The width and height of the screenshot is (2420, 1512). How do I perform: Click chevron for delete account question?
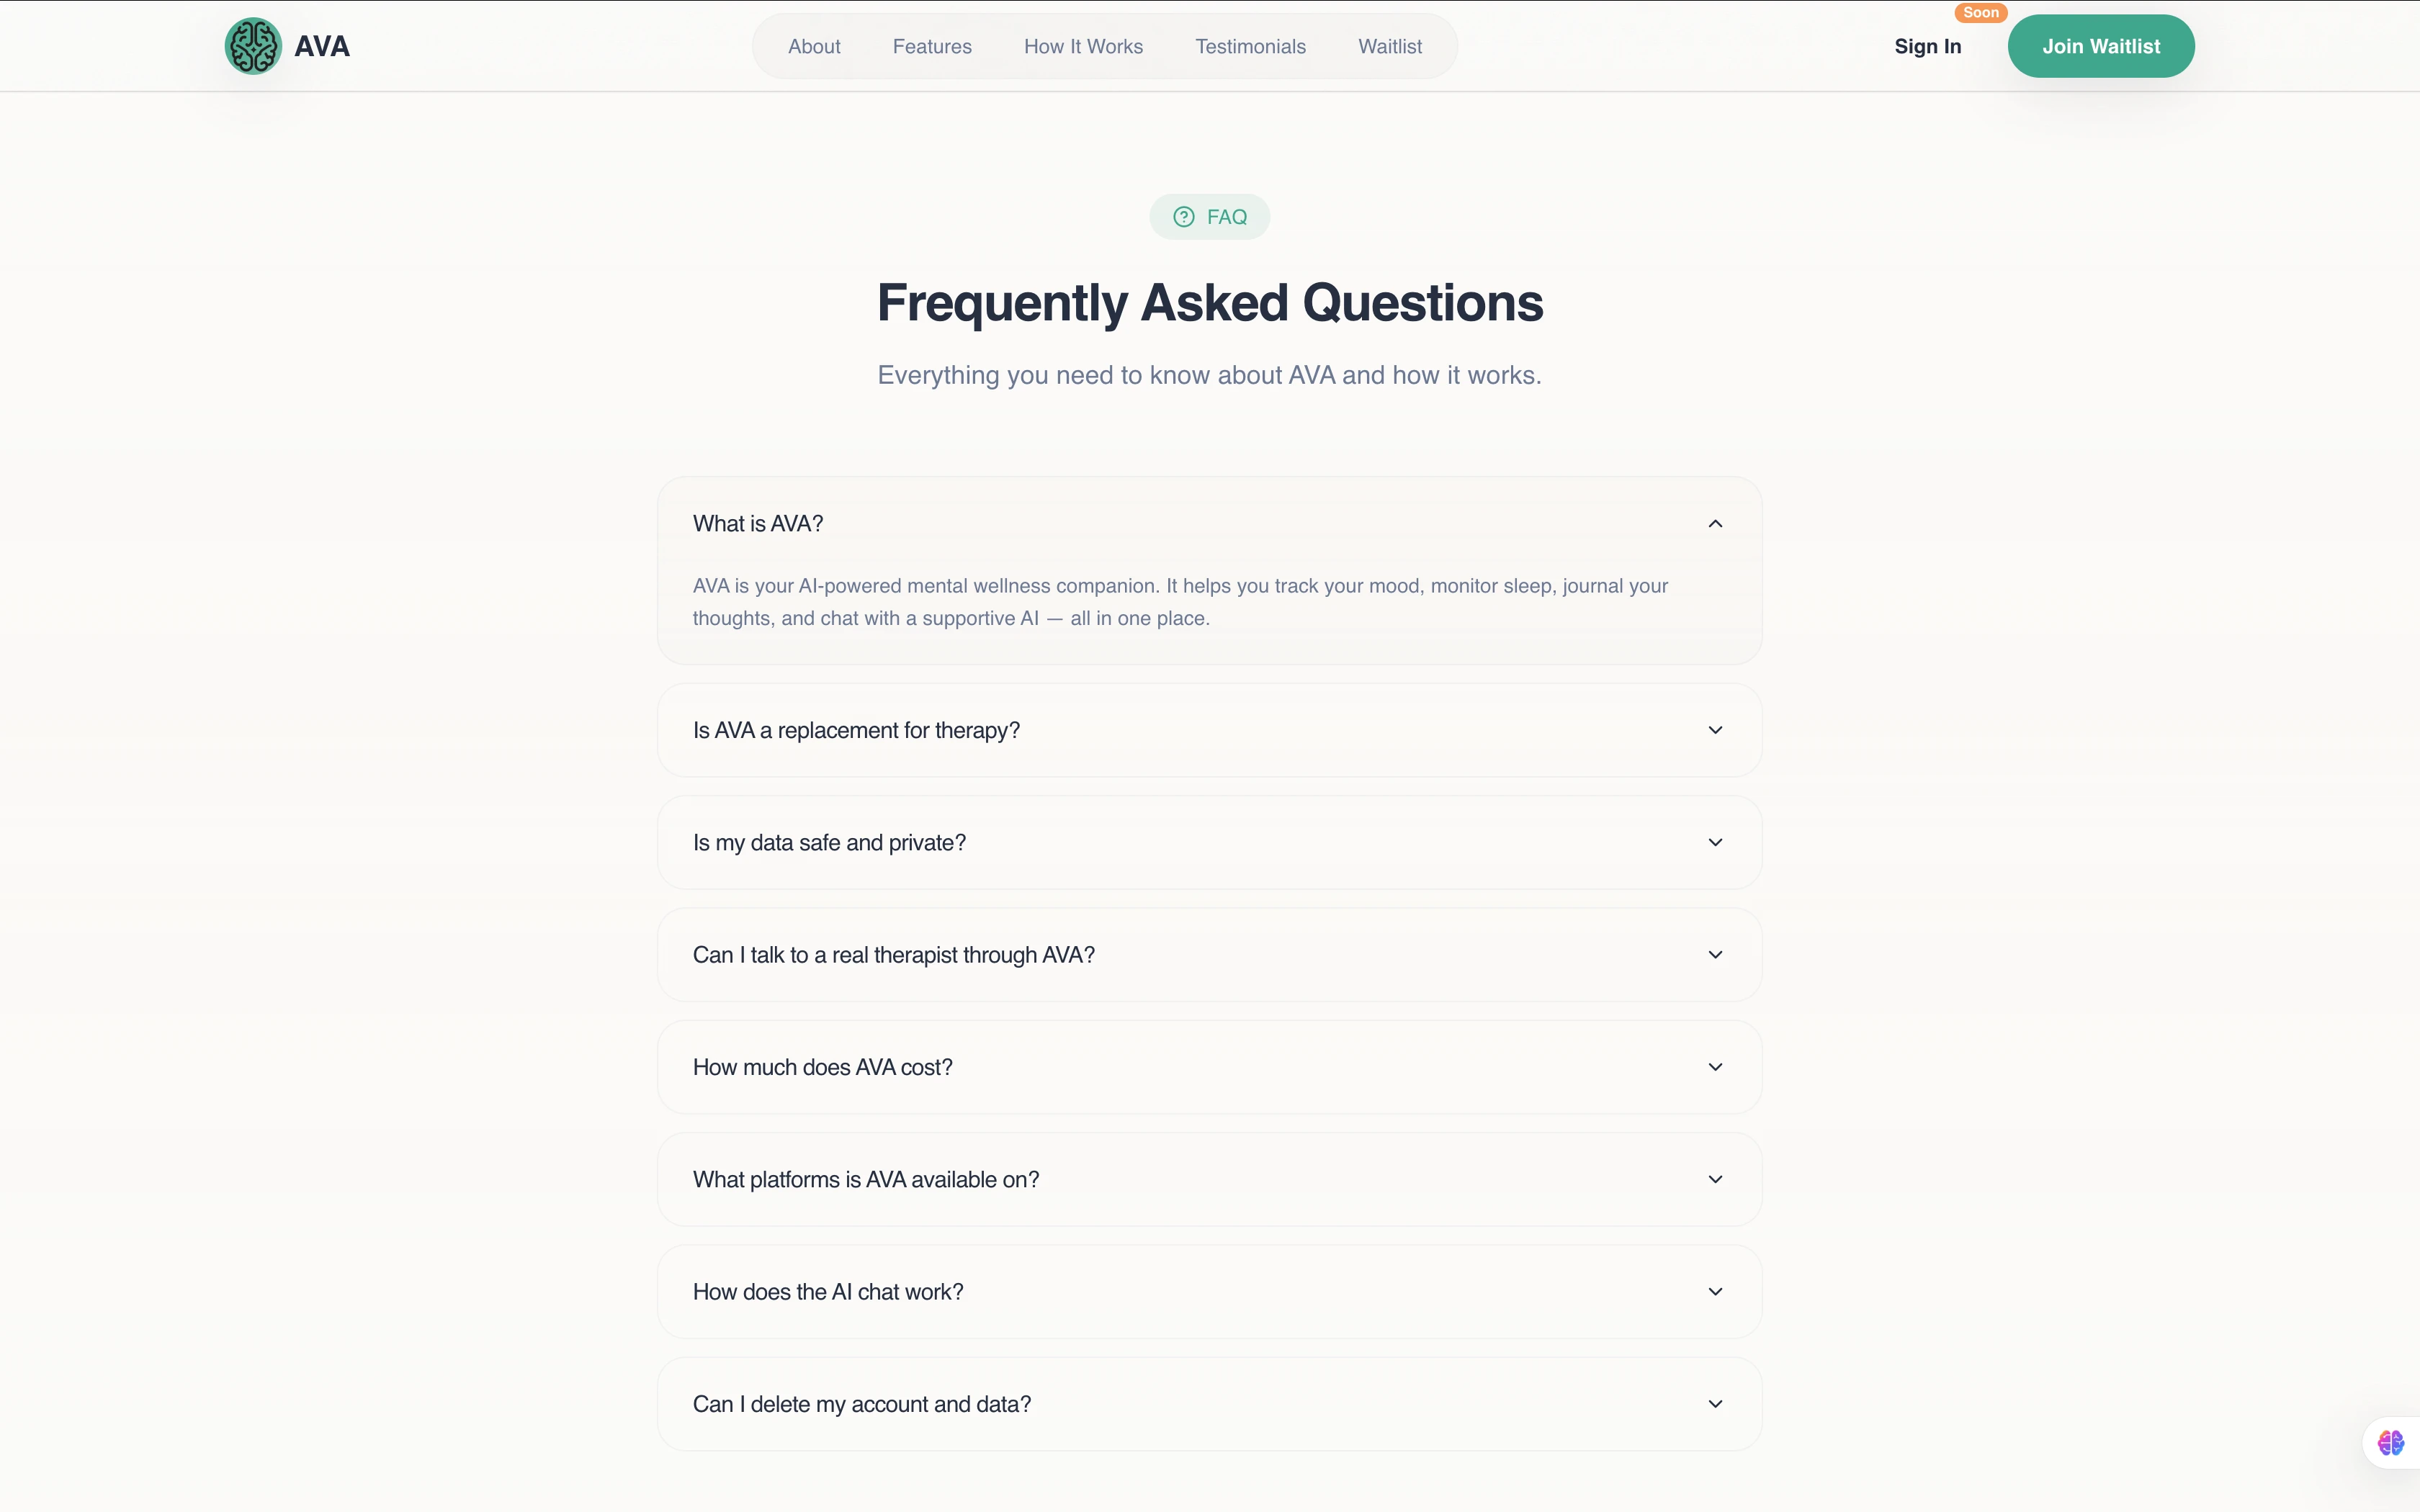(x=1715, y=1404)
